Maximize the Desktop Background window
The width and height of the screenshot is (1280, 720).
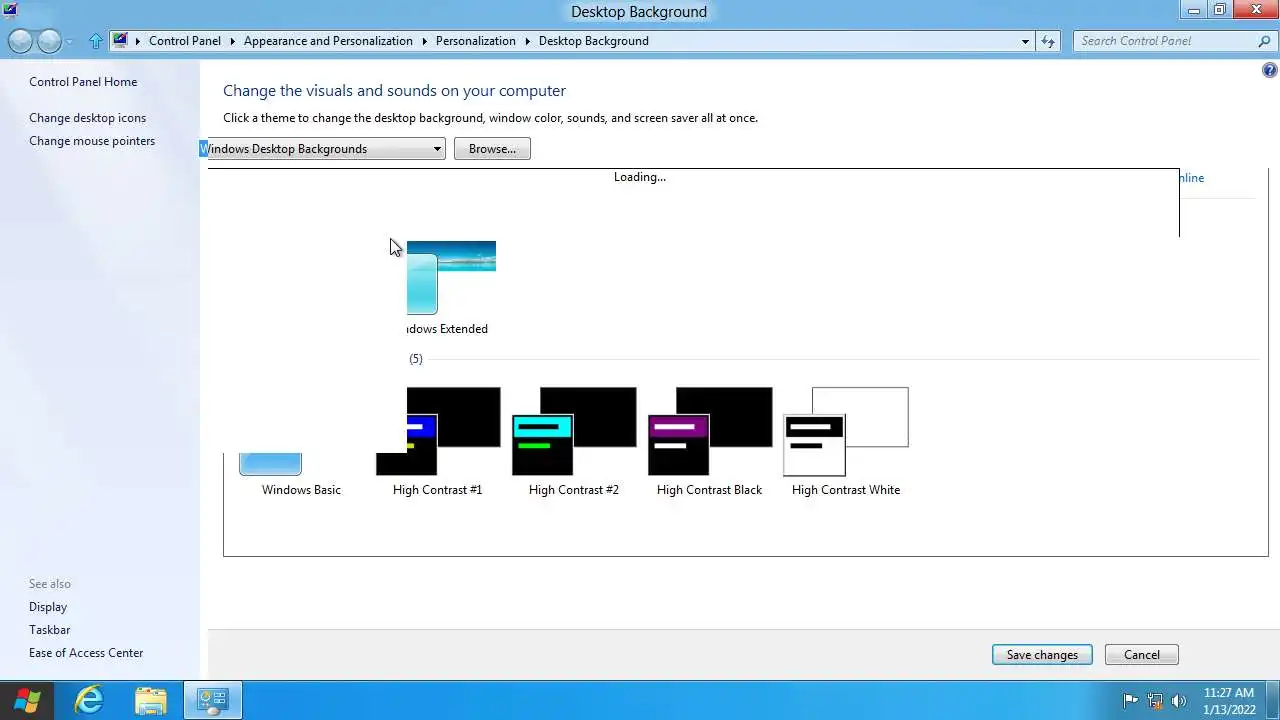(1220, 11)
